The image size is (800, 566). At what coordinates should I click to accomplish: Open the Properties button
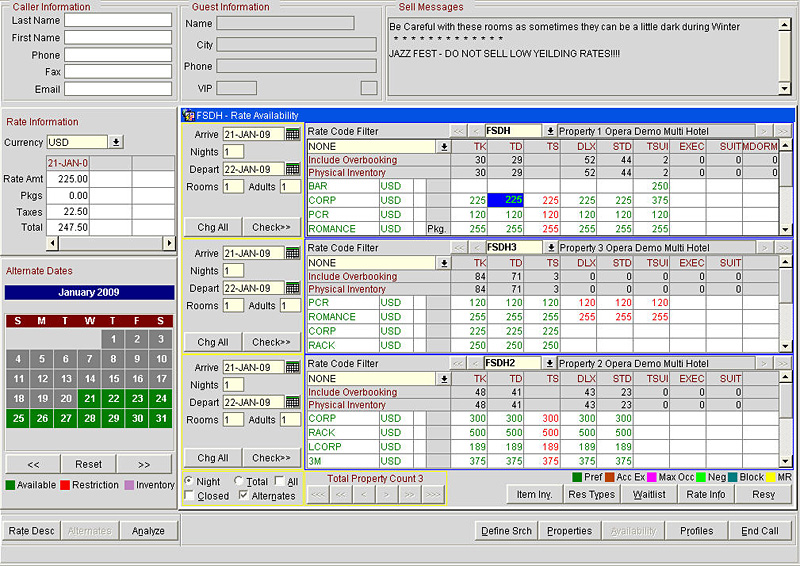(569, 531)
